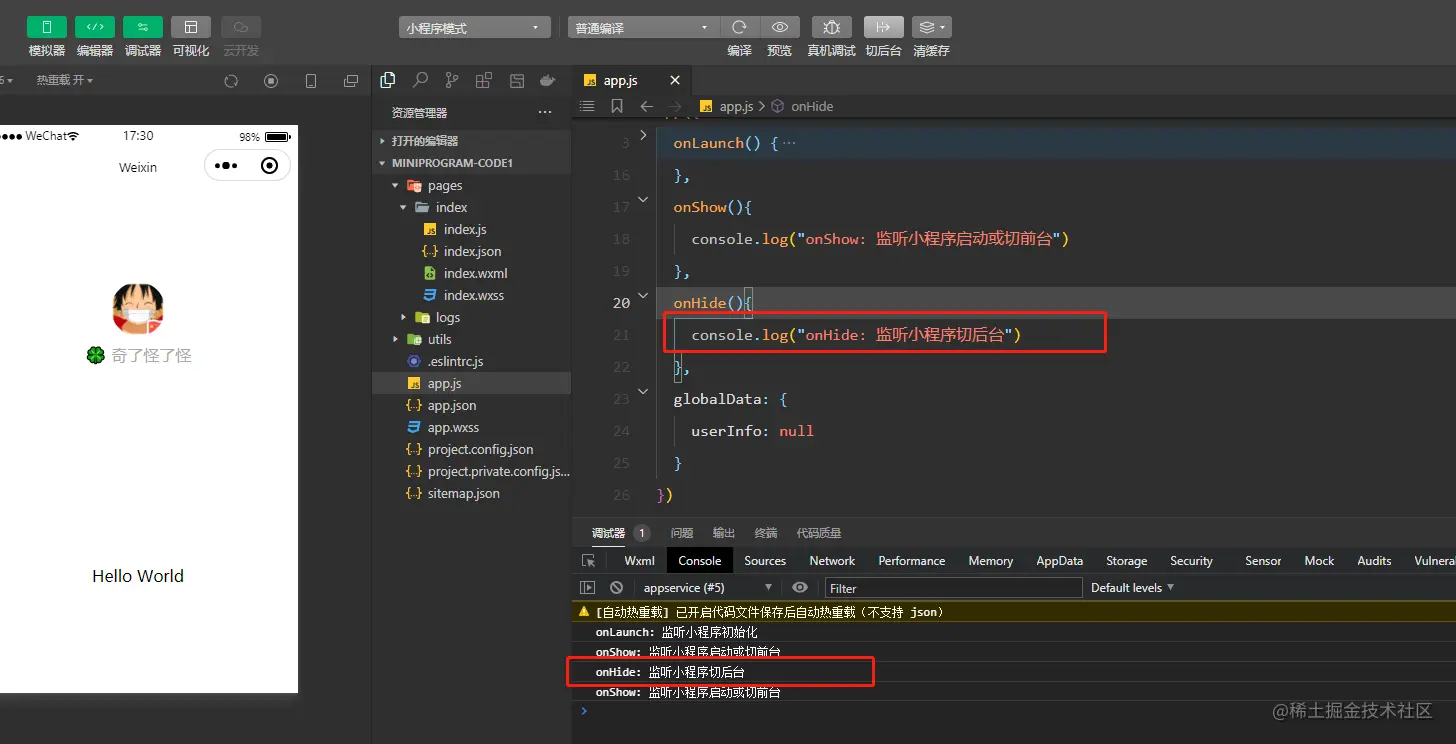Screen dimensions: 1456x744
Task: Open the 热重载 hot reload dropdown
Action: [65, 80]
